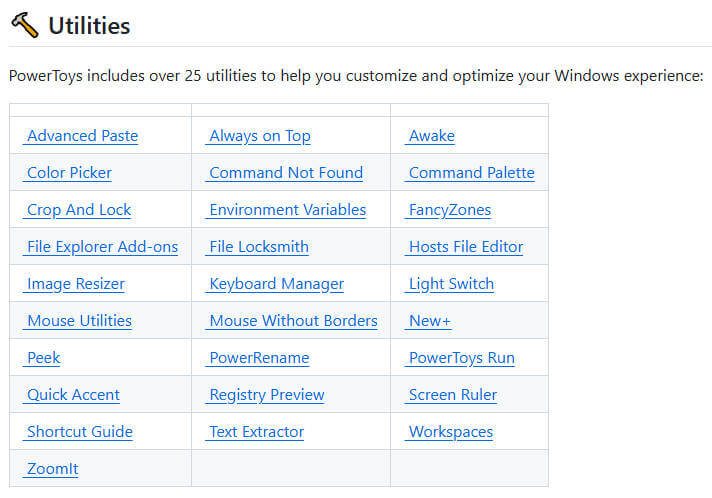Click the Peek link

tap(41, 358)
